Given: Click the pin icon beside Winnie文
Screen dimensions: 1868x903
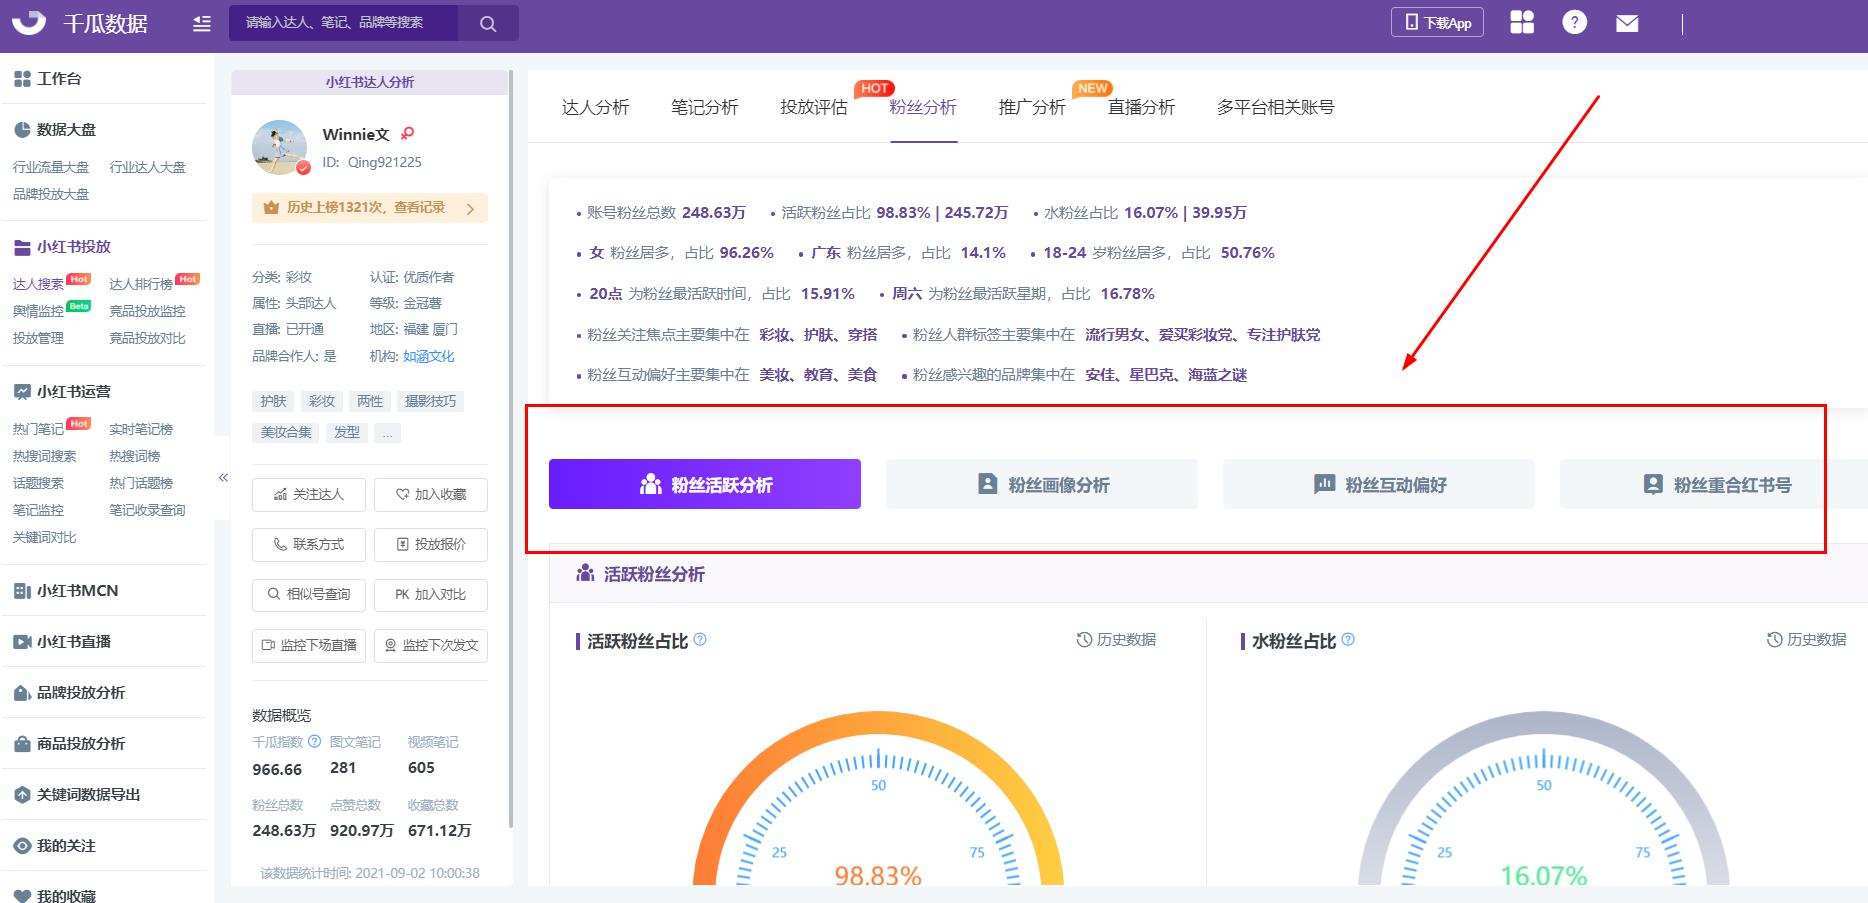Looking at the screenshot, I should pos(407,134).
